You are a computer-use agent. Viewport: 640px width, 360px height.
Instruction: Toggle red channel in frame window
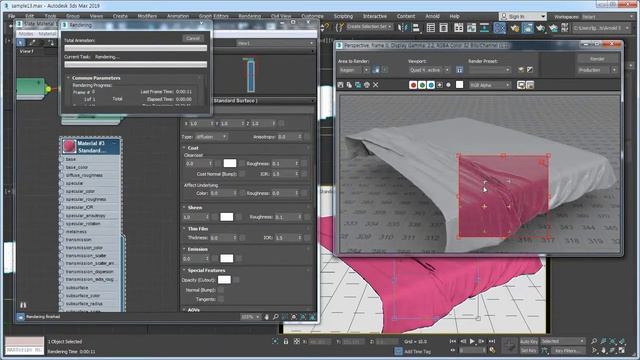click(413, 85)
